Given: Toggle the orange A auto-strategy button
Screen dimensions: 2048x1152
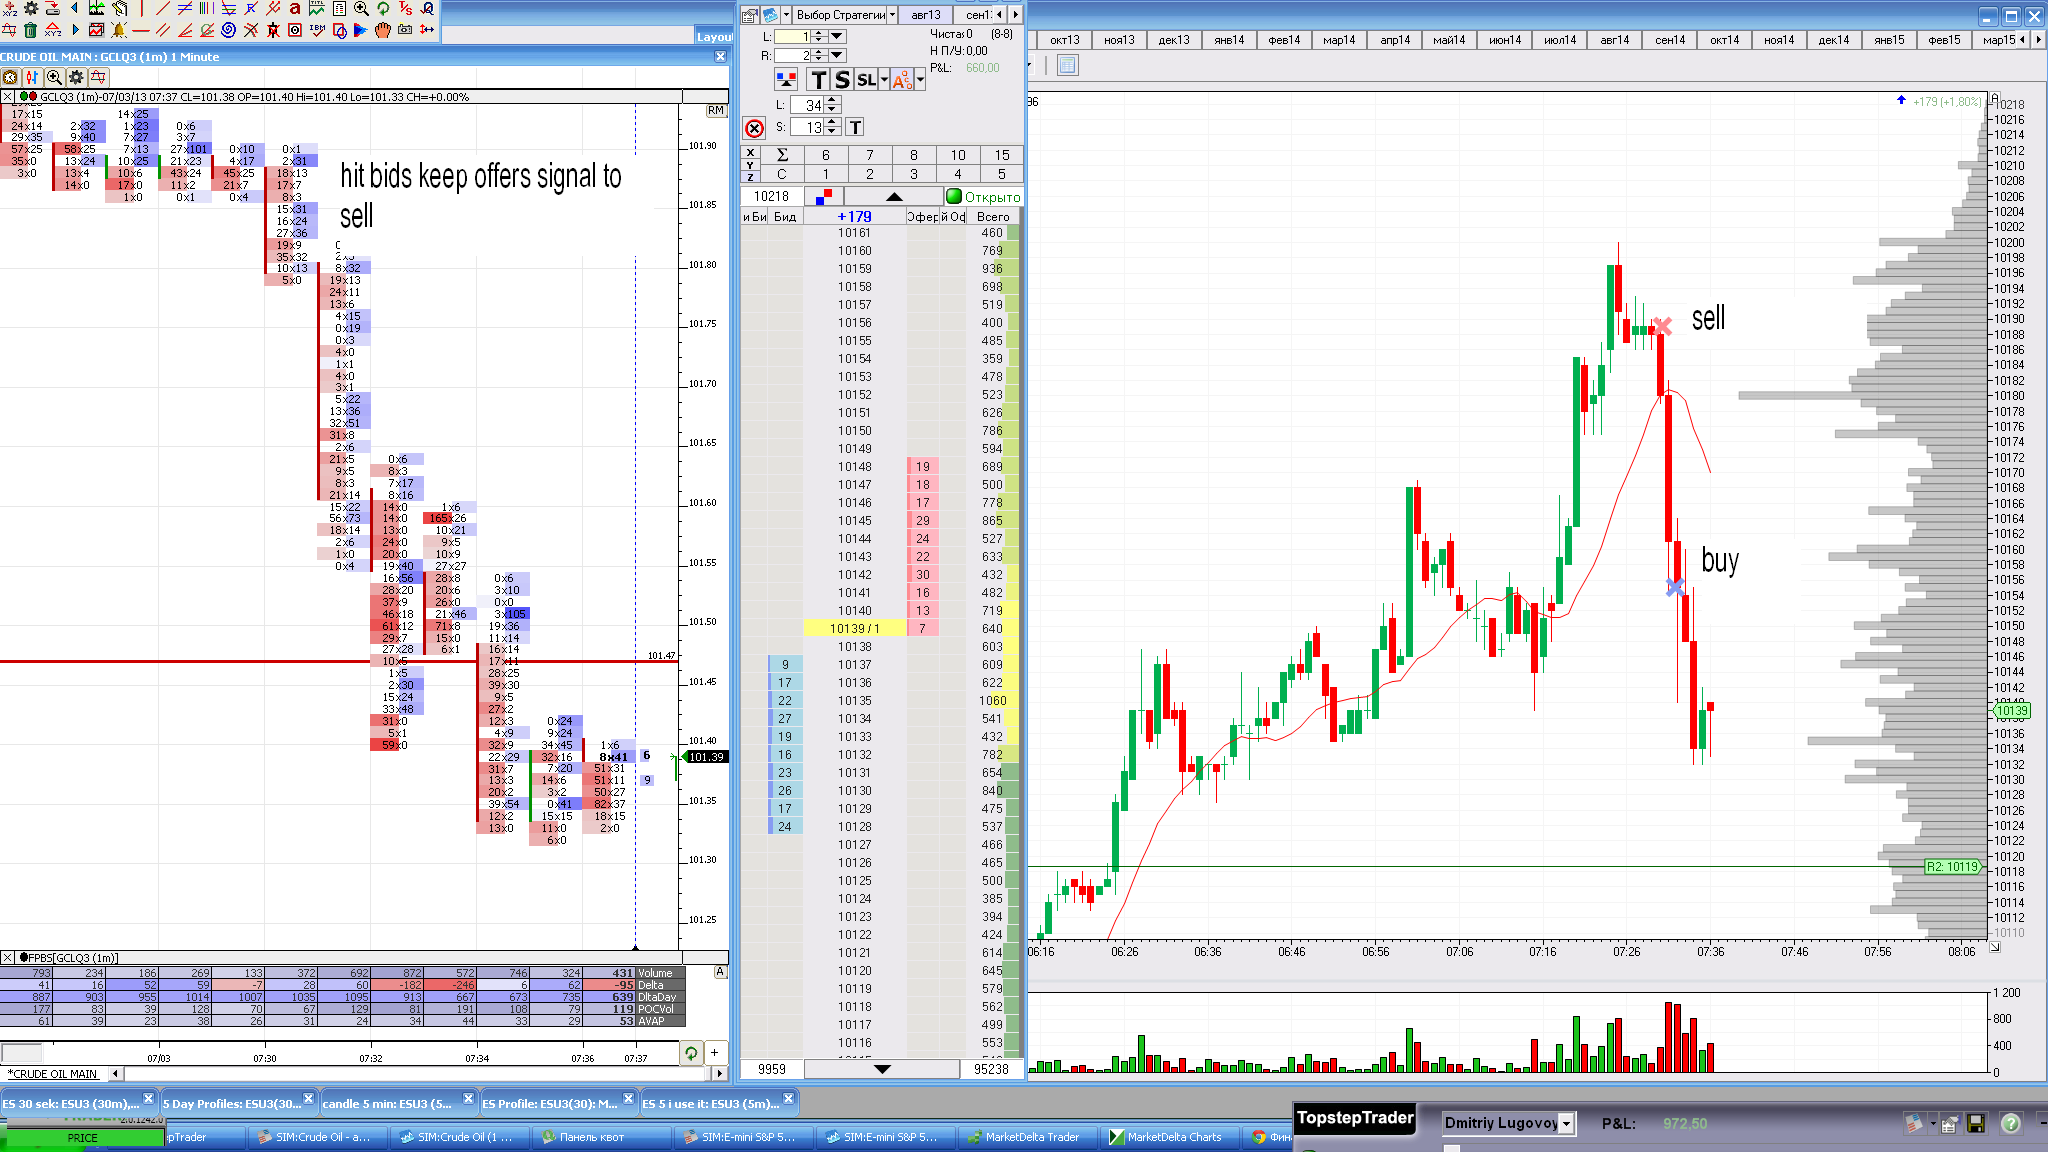Looking at the screenshot, I should click(x=902, y=80).
